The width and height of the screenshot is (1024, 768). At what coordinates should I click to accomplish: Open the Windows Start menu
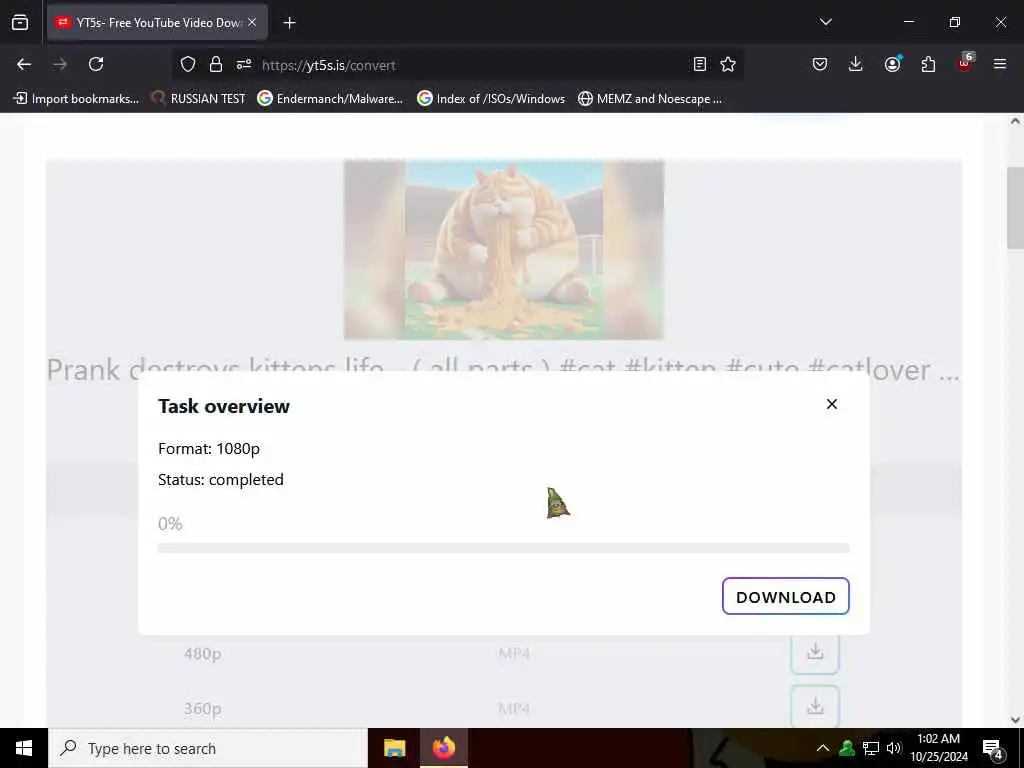(x=24, y=748)
